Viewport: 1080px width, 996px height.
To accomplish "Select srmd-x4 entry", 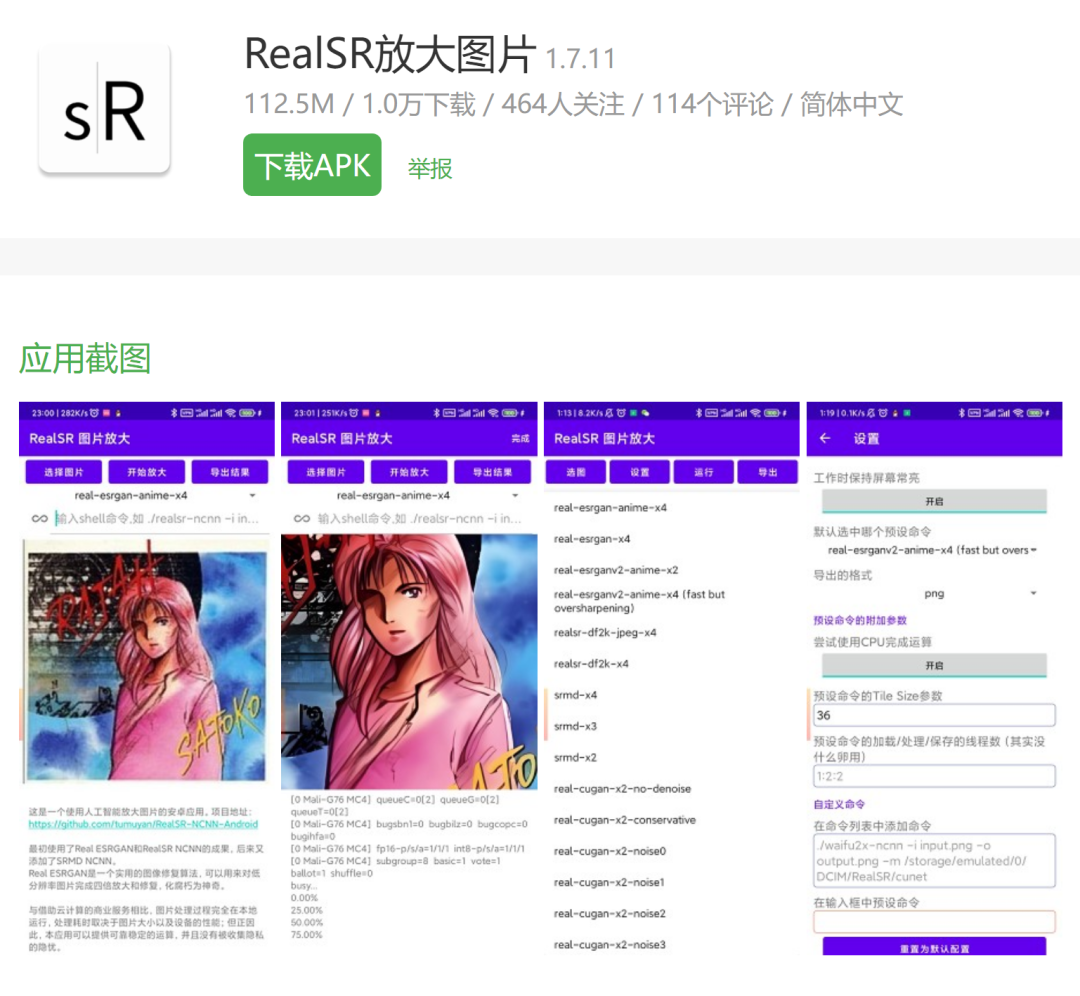I will (575, 695).
